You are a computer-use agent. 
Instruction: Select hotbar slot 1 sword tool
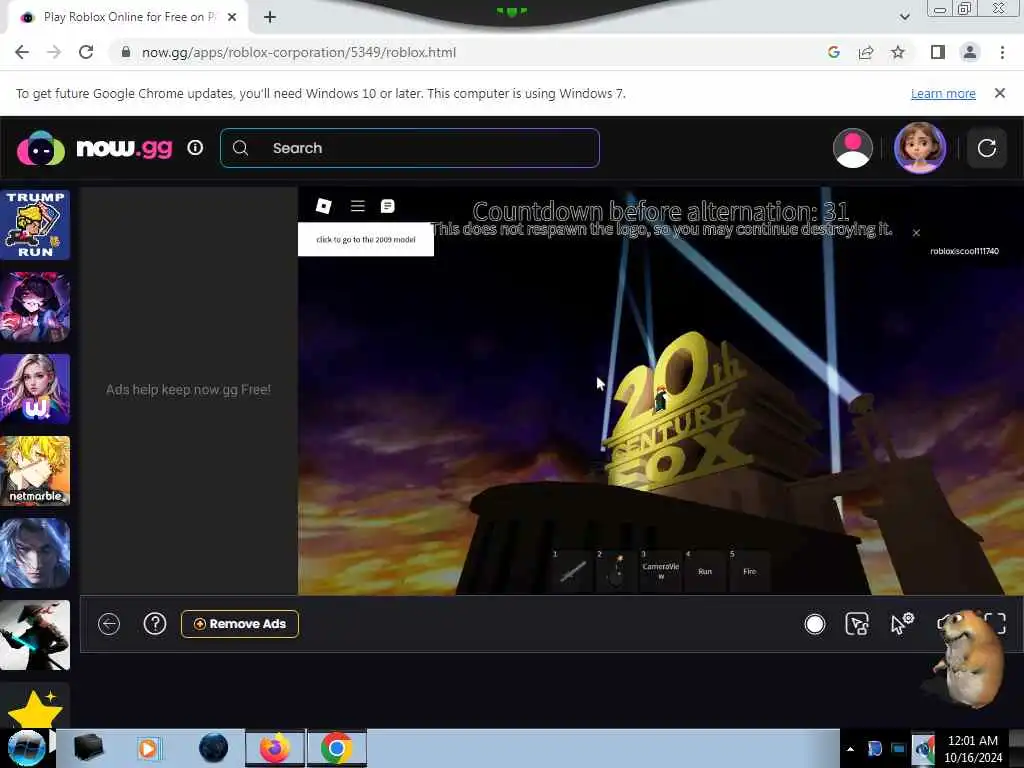(x=572, y=571)
